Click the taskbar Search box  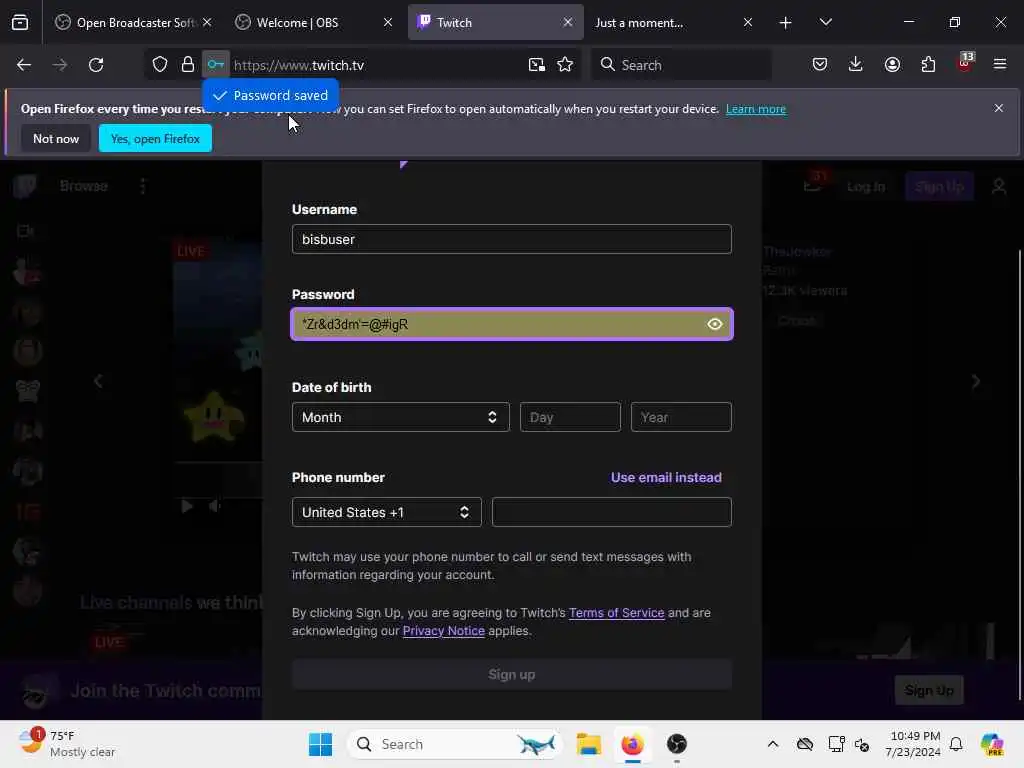coord(455,744)
